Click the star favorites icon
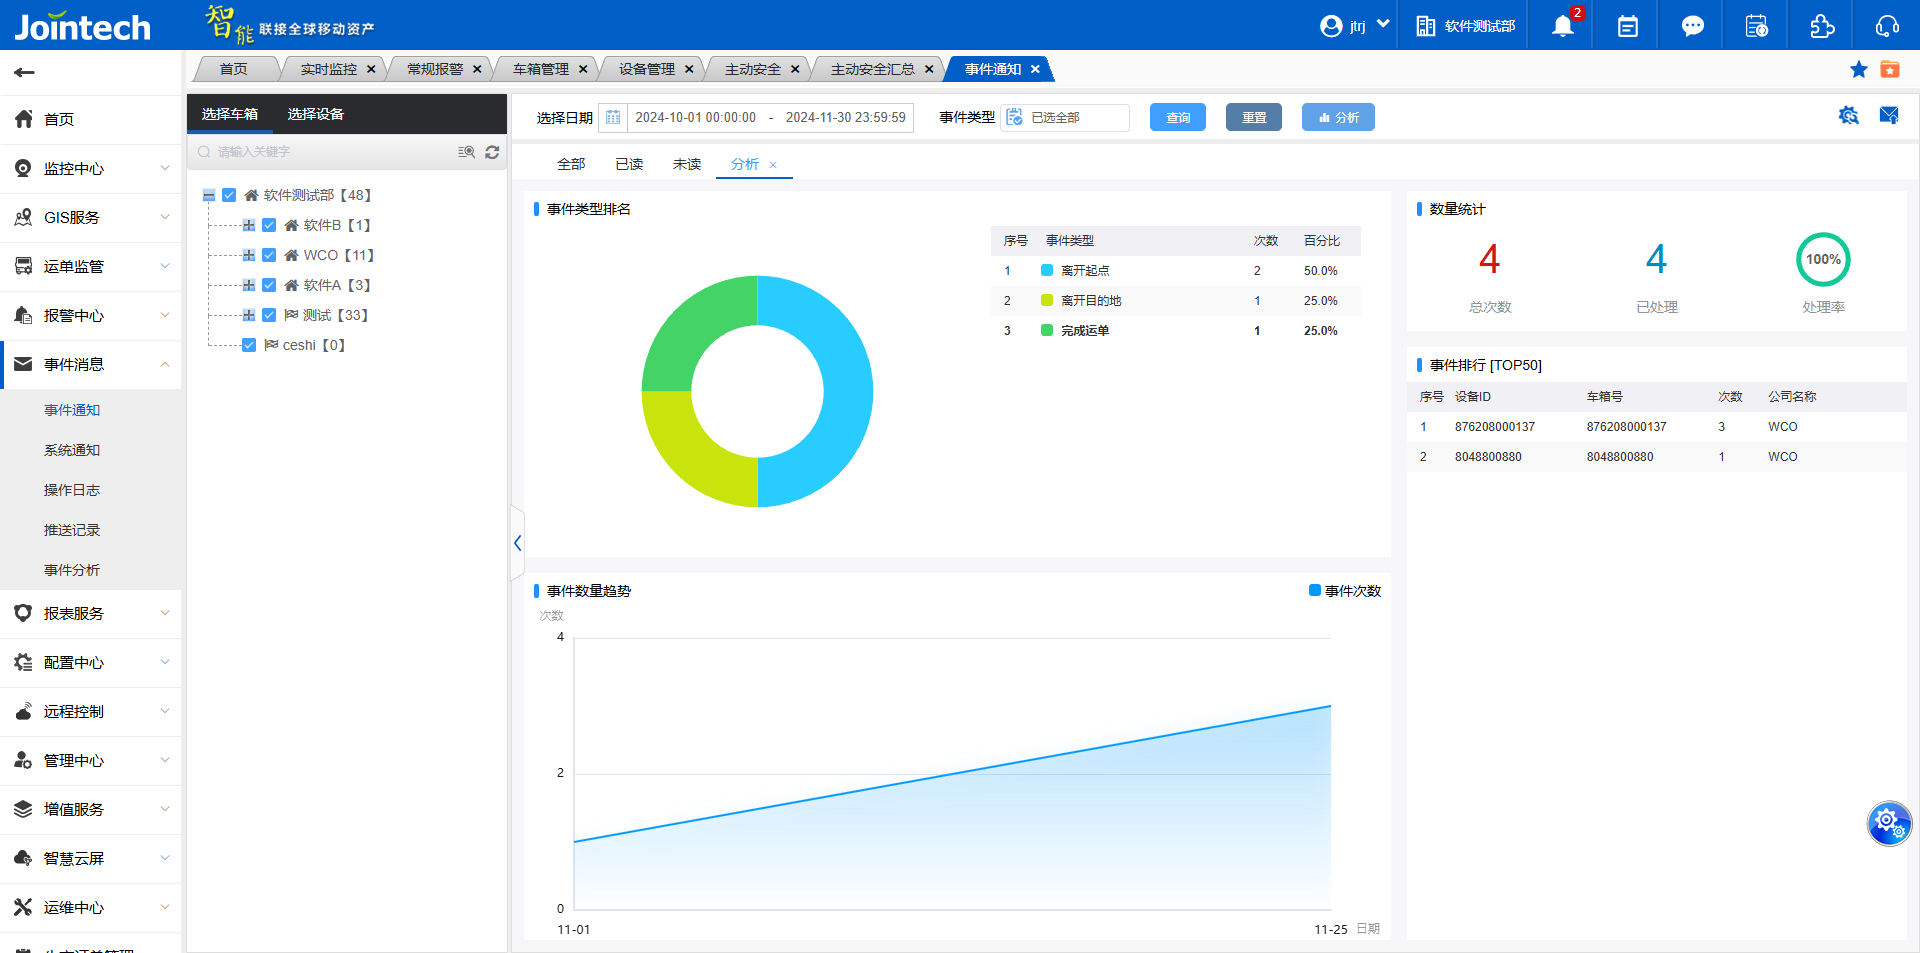This screenshot has height=953, width=1920. pos(1858,69)
